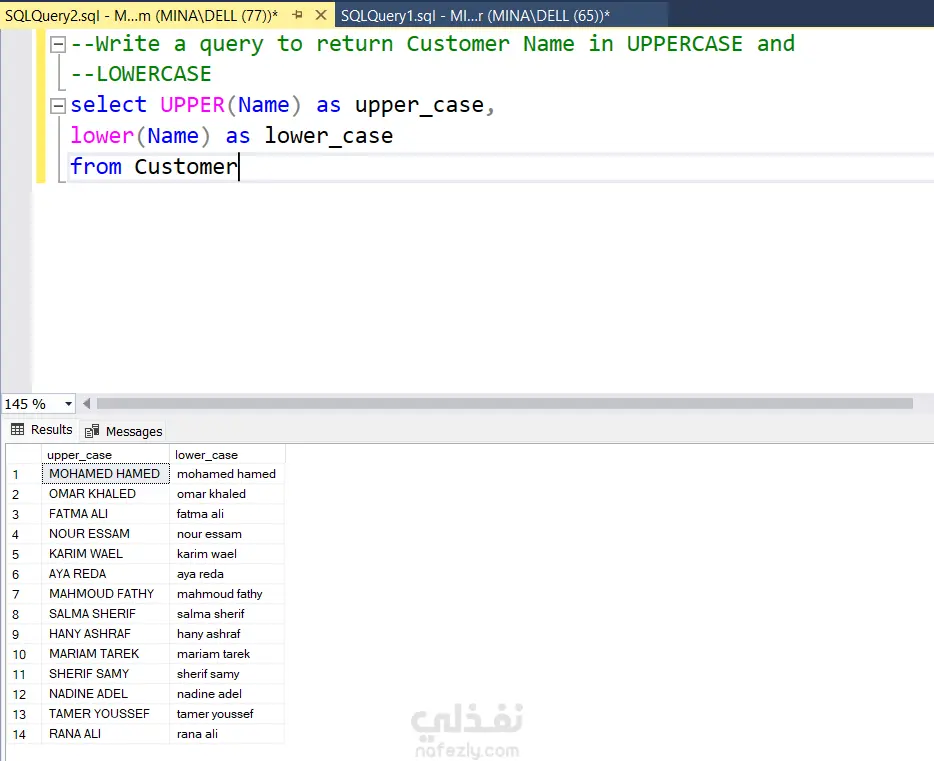The image size is (934, 761).
Task: Select the FATMA ALI cell
Action: point(105,514)
